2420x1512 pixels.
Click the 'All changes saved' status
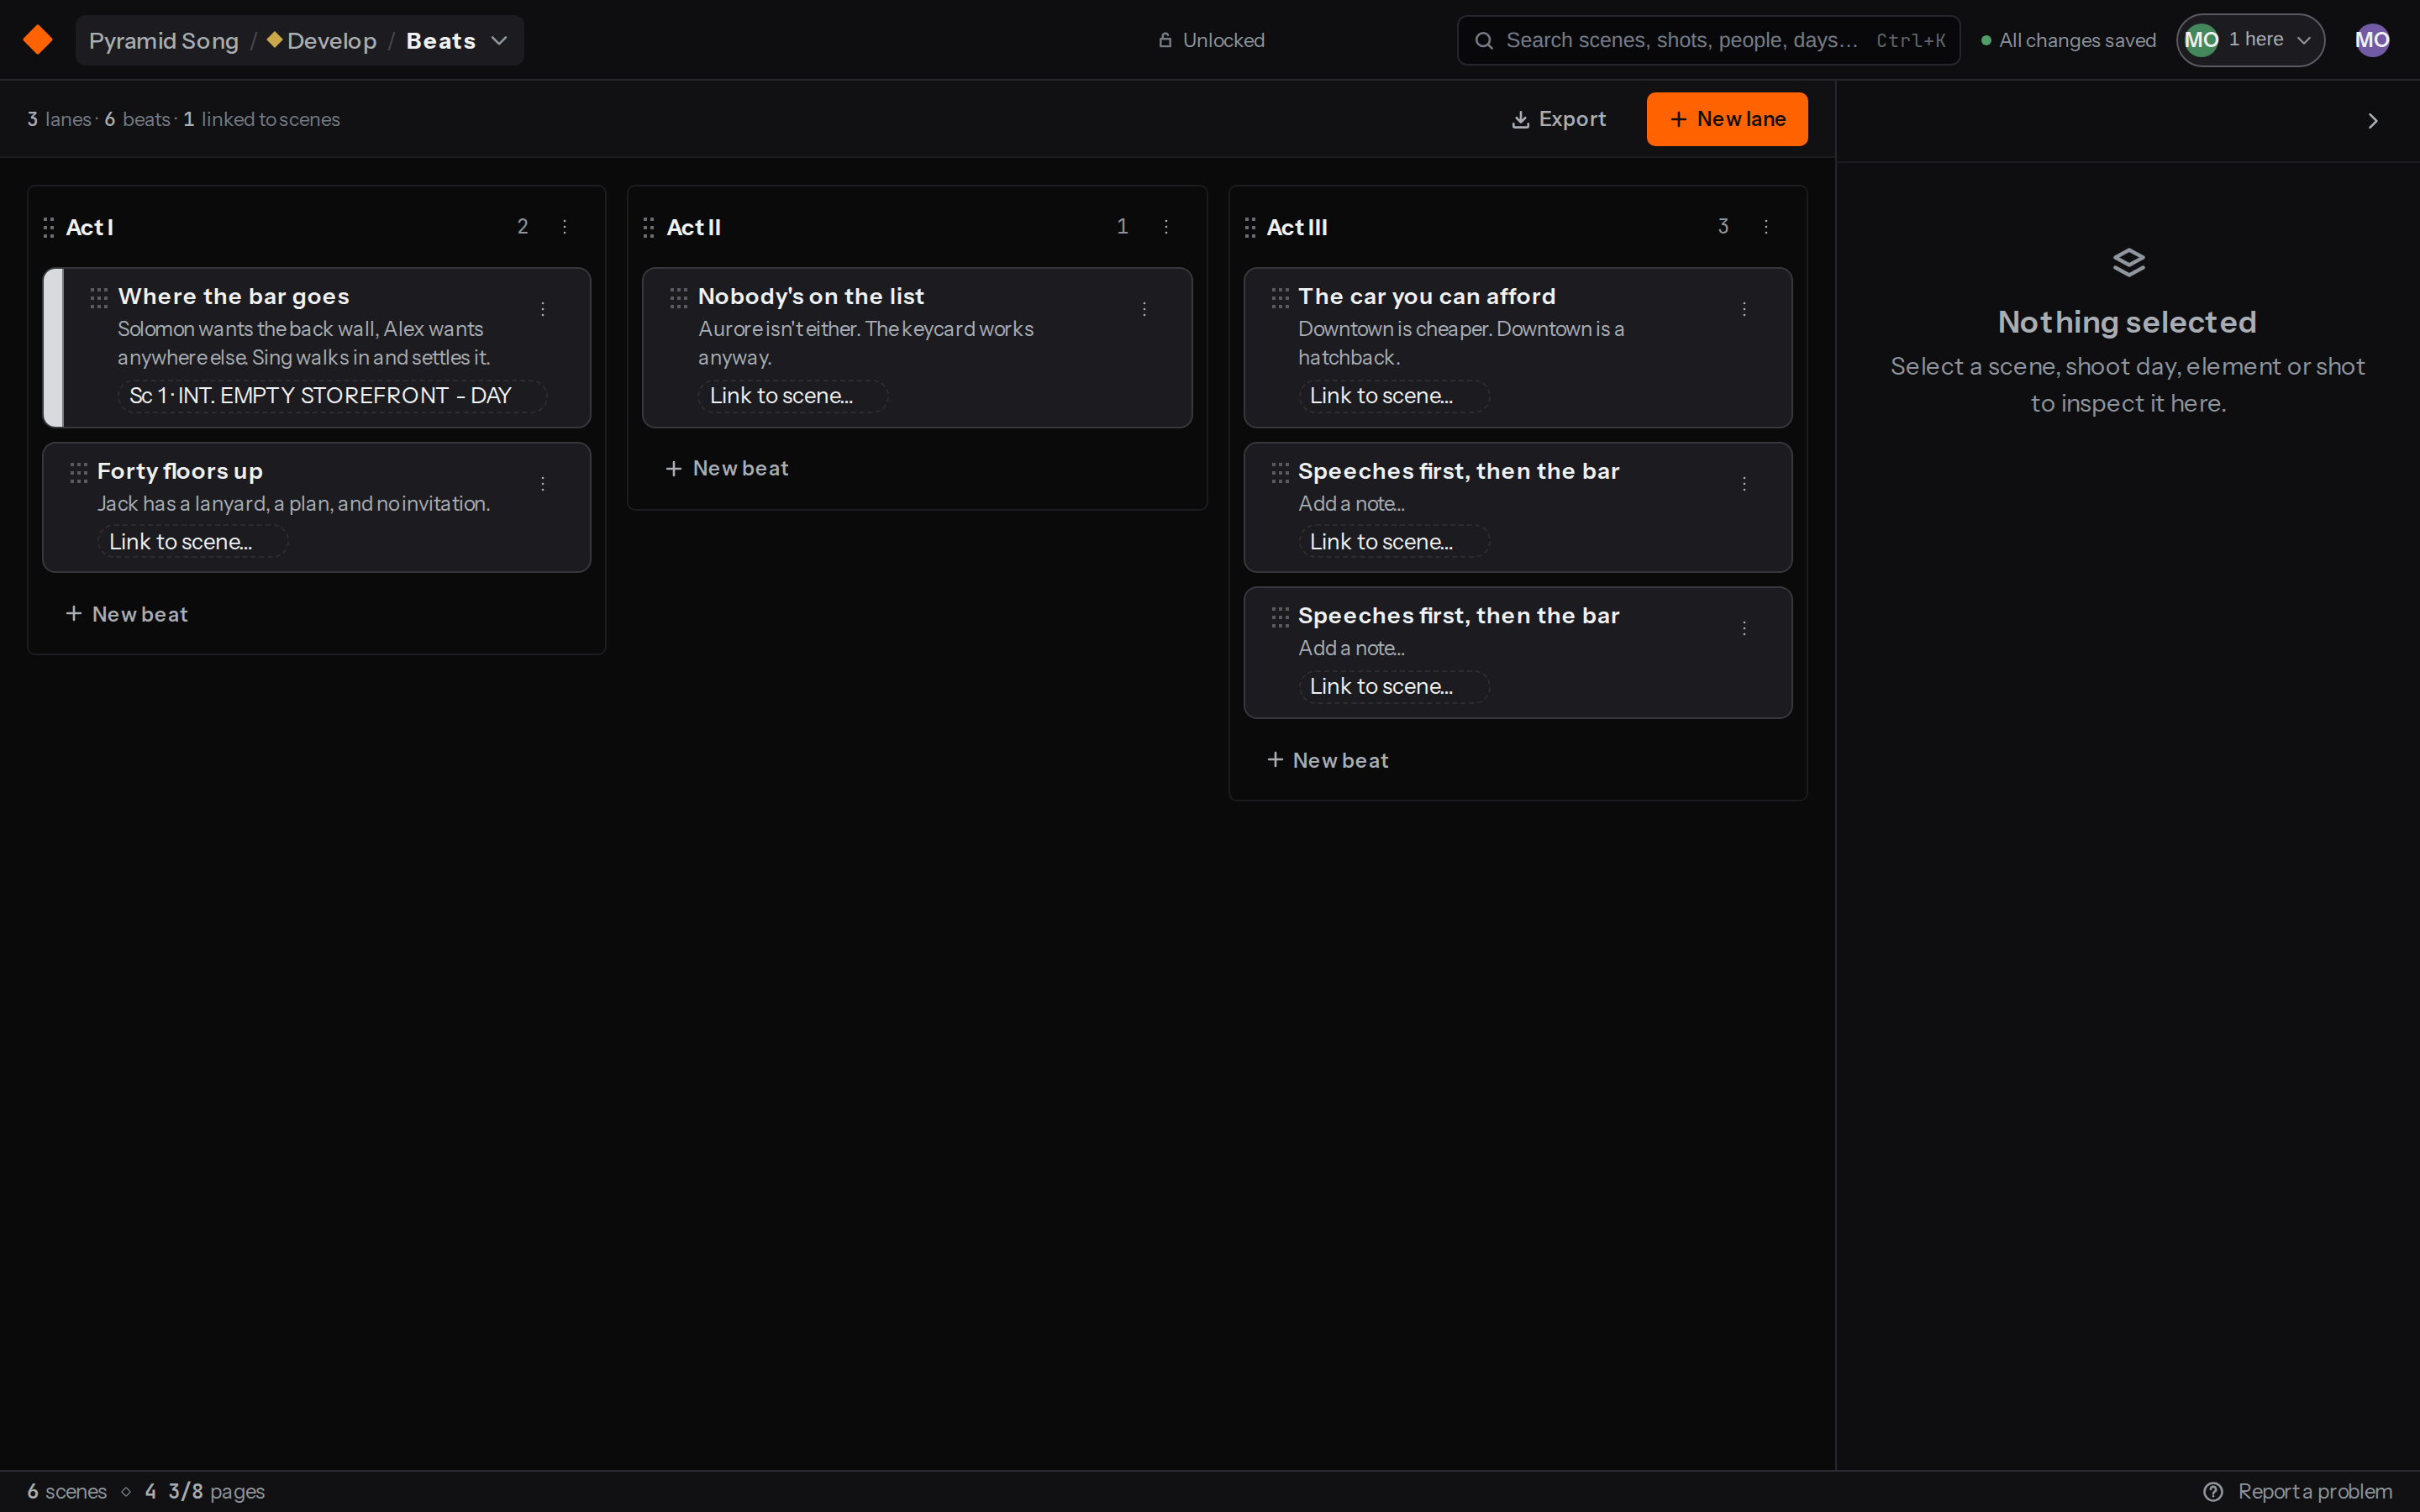(2068, 40)
